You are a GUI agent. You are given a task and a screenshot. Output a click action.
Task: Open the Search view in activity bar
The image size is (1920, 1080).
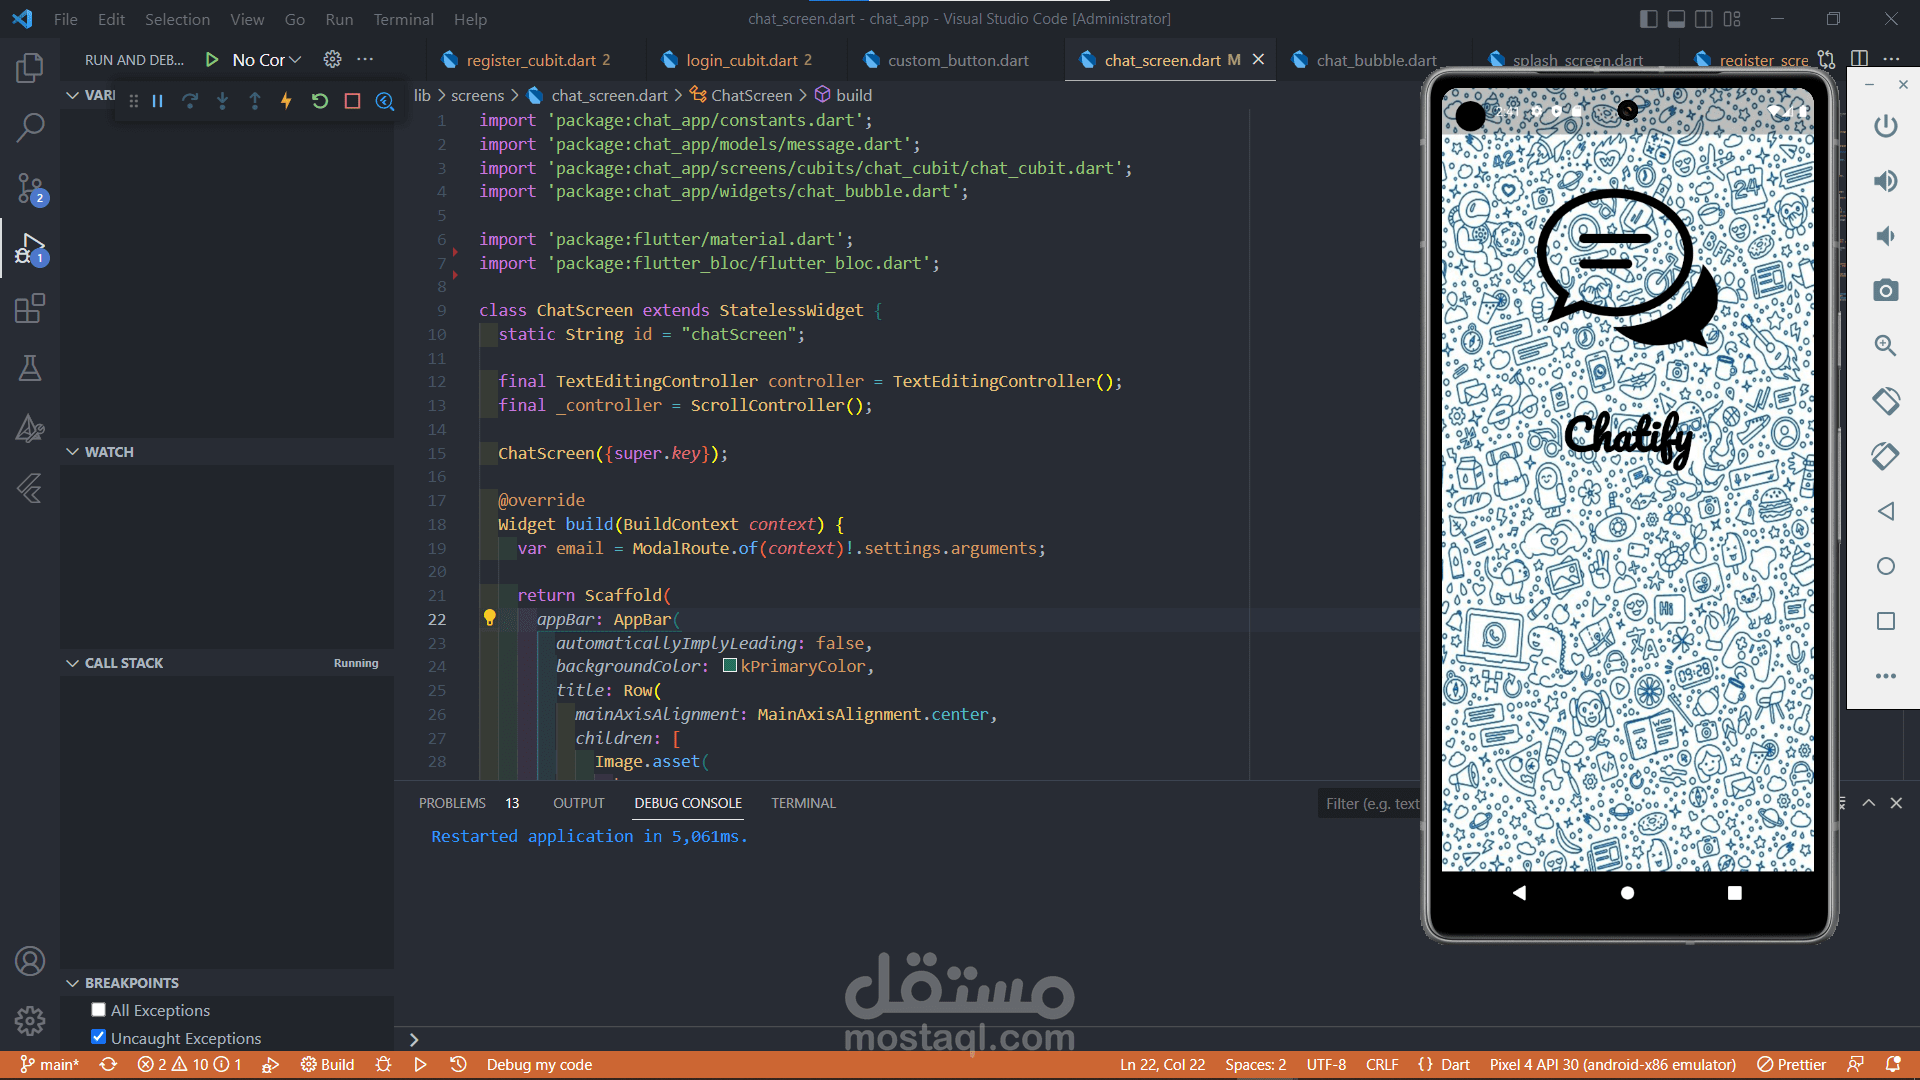coord(30,127)
